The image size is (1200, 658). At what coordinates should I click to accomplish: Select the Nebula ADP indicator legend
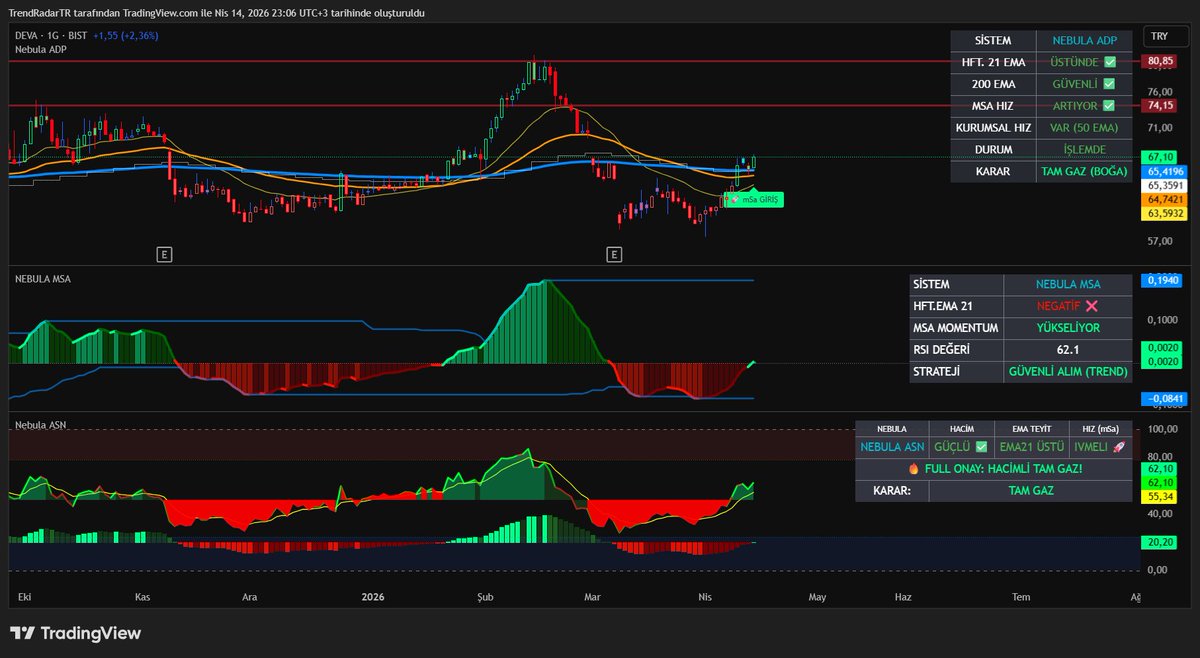(40, 48)
